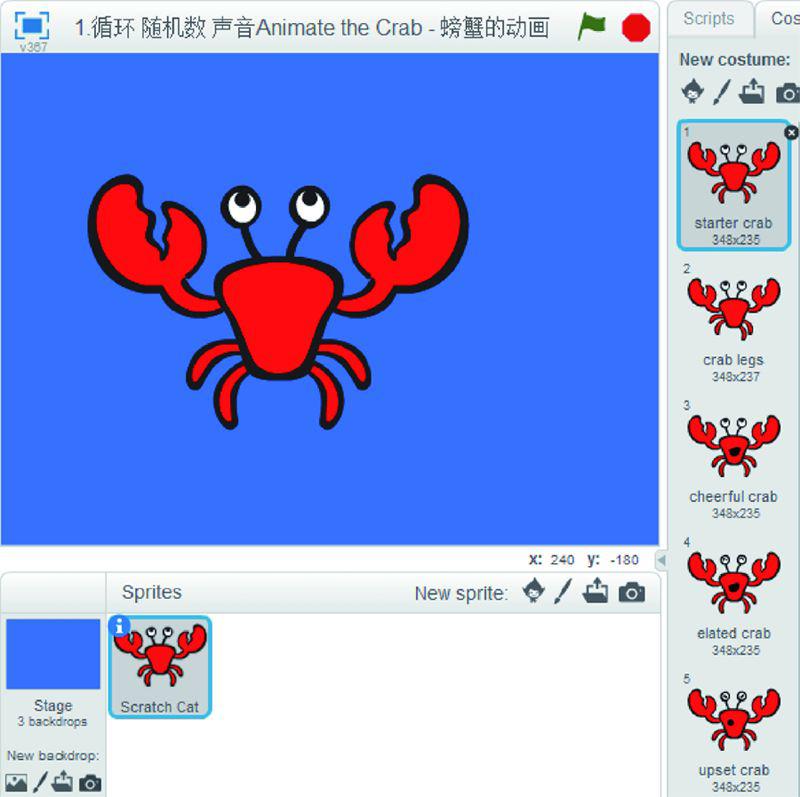This screenshot has height=797, width=800.
Task: Select the upset crab costume
Action: tap(734, 732)
